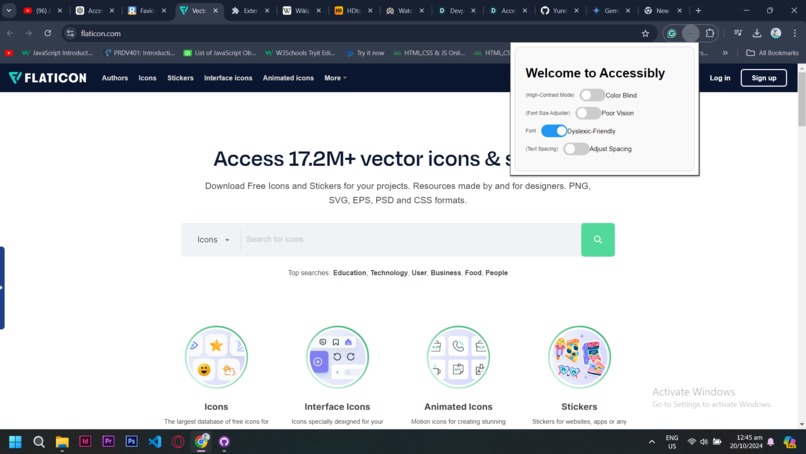This screenshot has width=806, height=454.
Task: Click the Sign up button
Action: (763, 78)
